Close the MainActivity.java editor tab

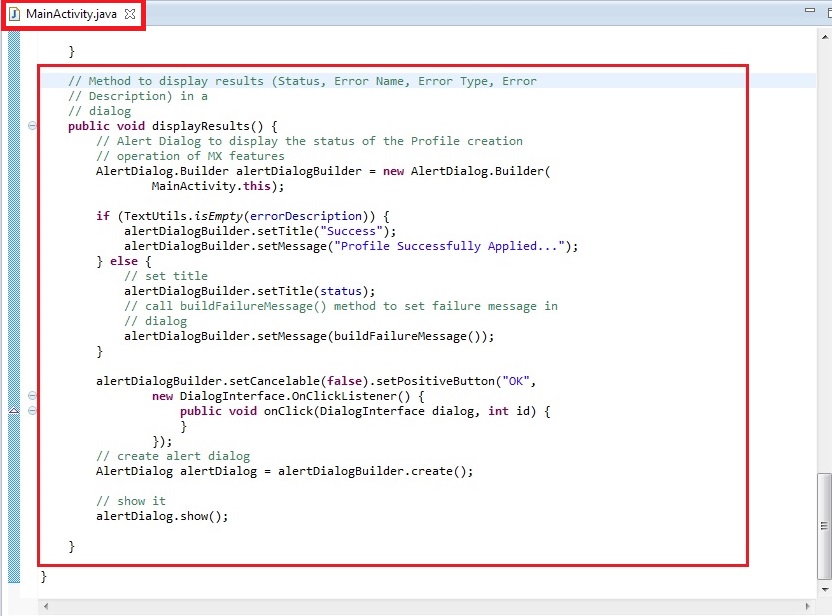[130, 16]
